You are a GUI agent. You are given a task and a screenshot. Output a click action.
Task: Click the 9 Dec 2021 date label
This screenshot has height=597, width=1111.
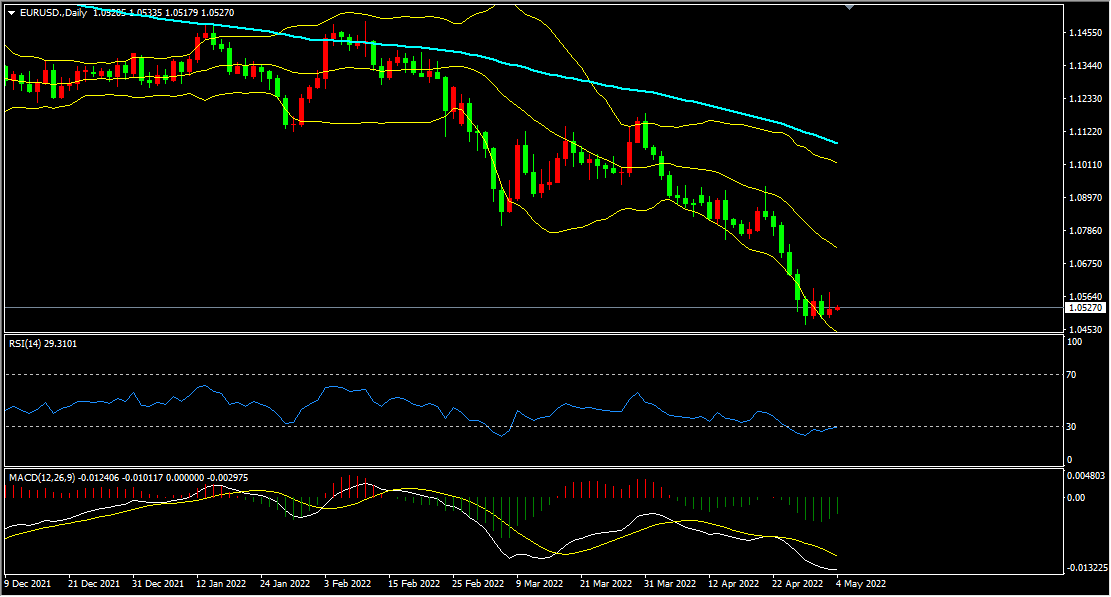28,584
